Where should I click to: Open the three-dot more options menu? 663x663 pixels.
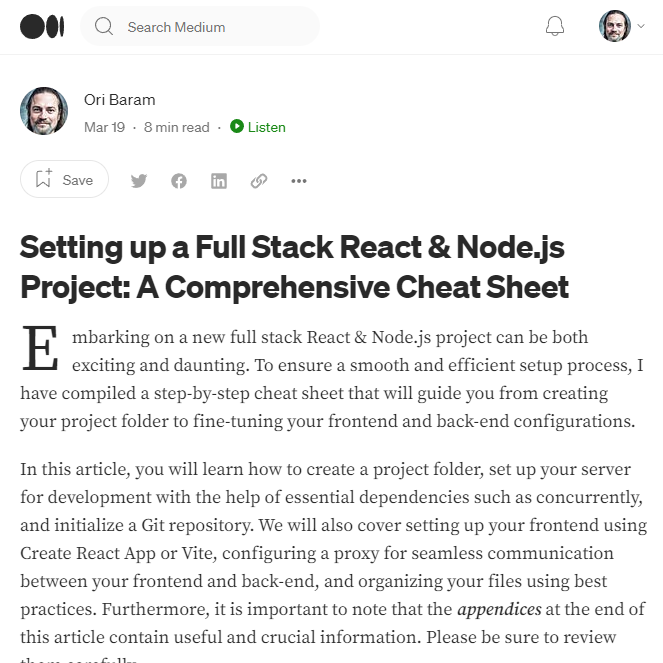coord(299,181)
